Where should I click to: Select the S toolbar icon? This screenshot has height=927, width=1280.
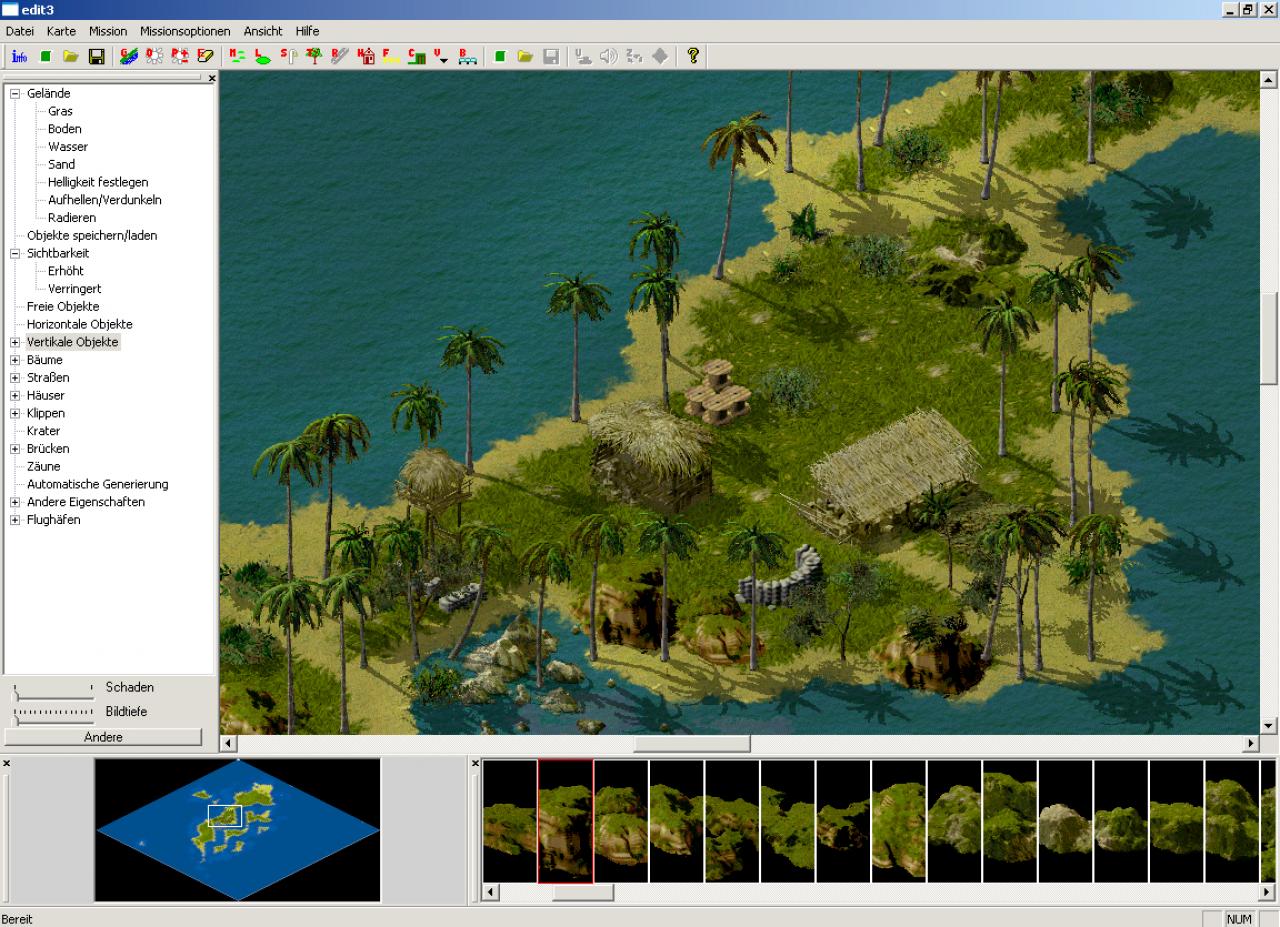[288, 56]
